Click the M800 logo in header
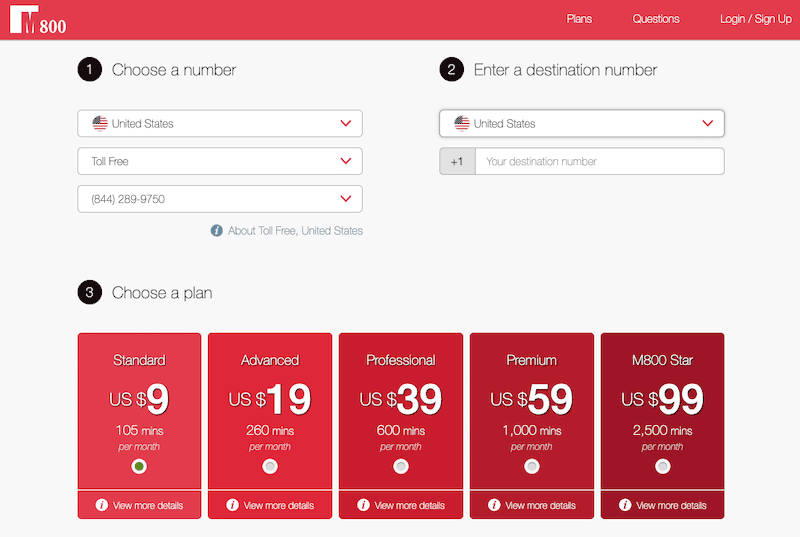Screen dimensions: 800x537 coord(38,20)
